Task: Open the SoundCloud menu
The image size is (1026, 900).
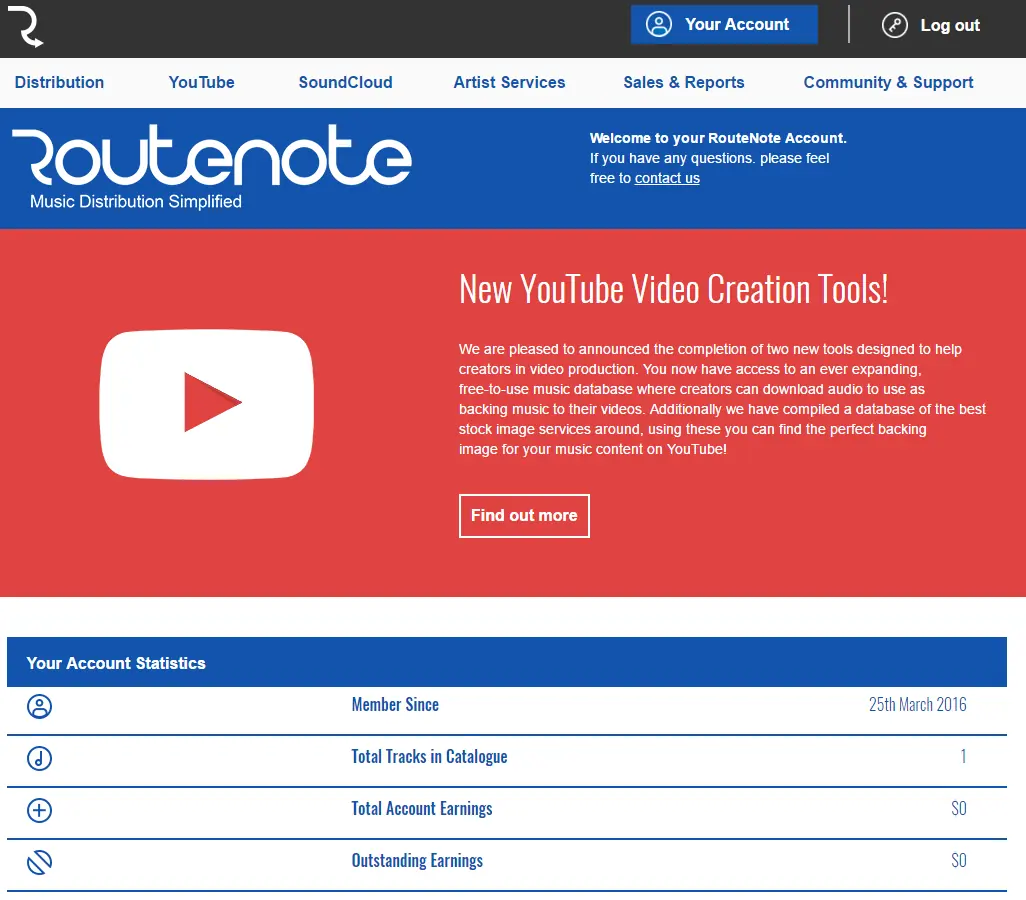Action: [x=345, y=82]
